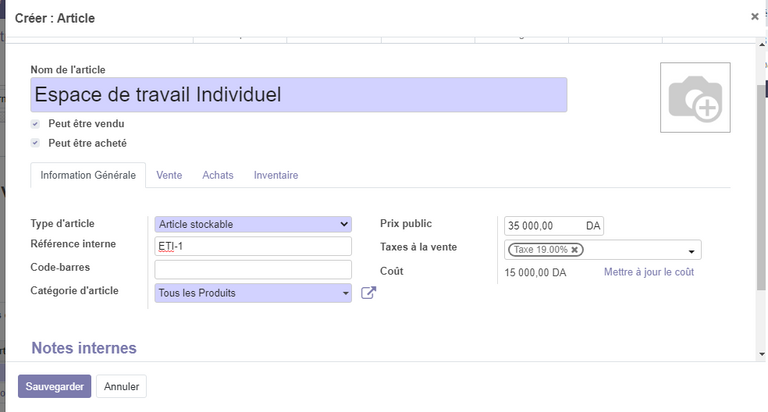Viewport: 768px width, 412px height.
Task: Open external link for Catégorie d'article
Action: (x=368, y=293)
